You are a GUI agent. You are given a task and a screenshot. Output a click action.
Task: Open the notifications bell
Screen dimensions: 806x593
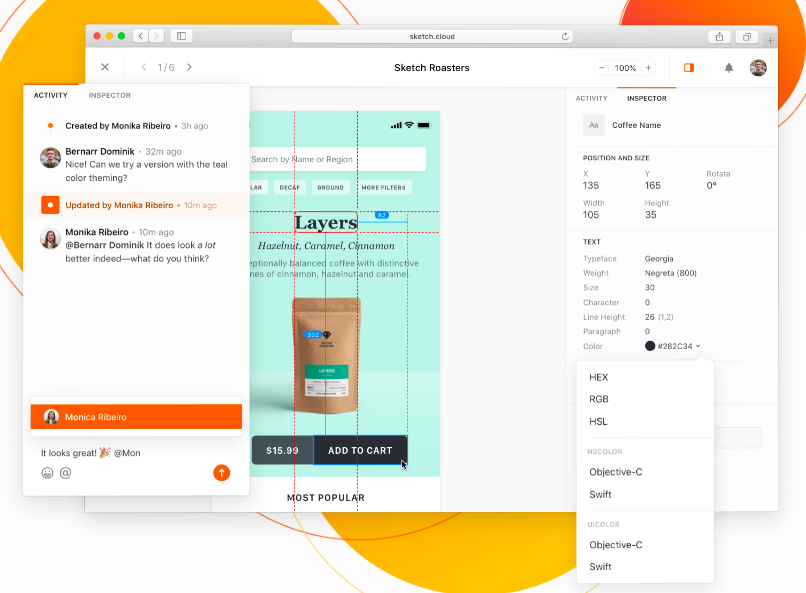(729, 68)
